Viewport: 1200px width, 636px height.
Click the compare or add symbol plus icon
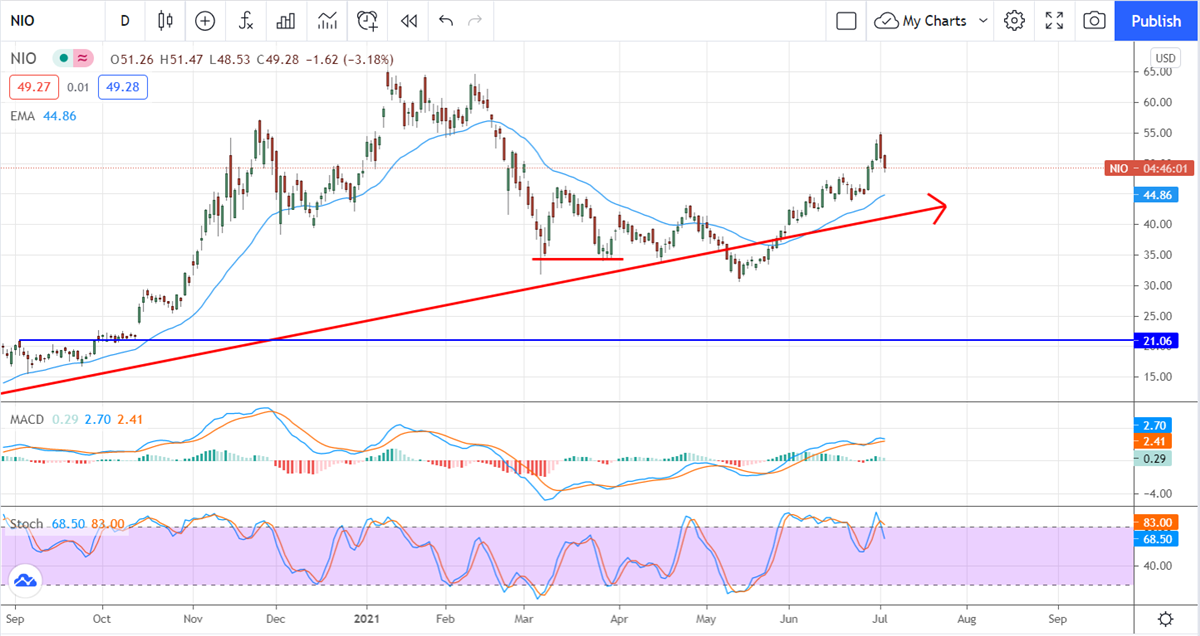point(205,20)
